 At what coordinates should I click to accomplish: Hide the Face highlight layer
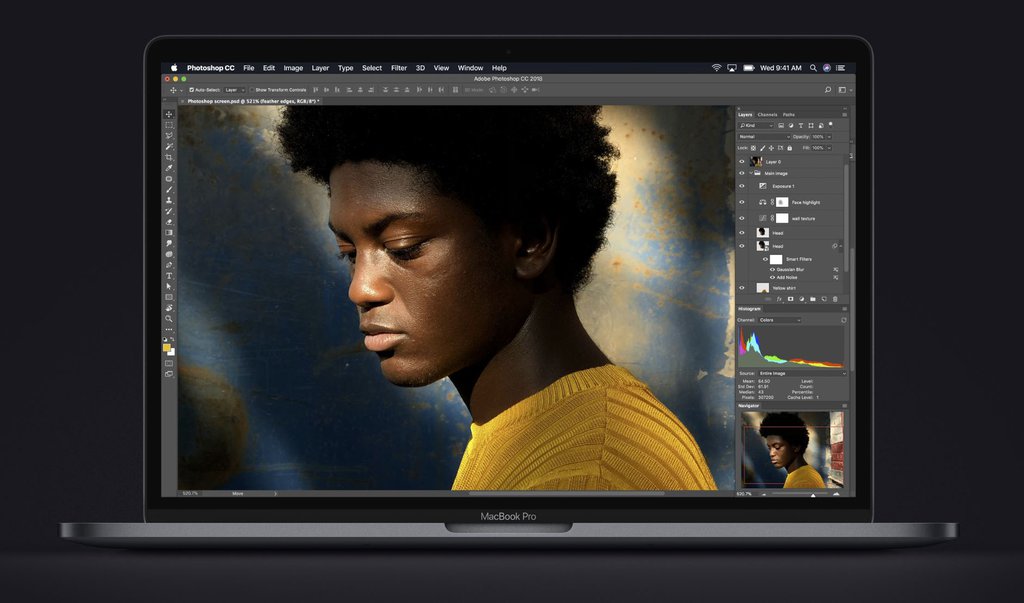point(742,202)
